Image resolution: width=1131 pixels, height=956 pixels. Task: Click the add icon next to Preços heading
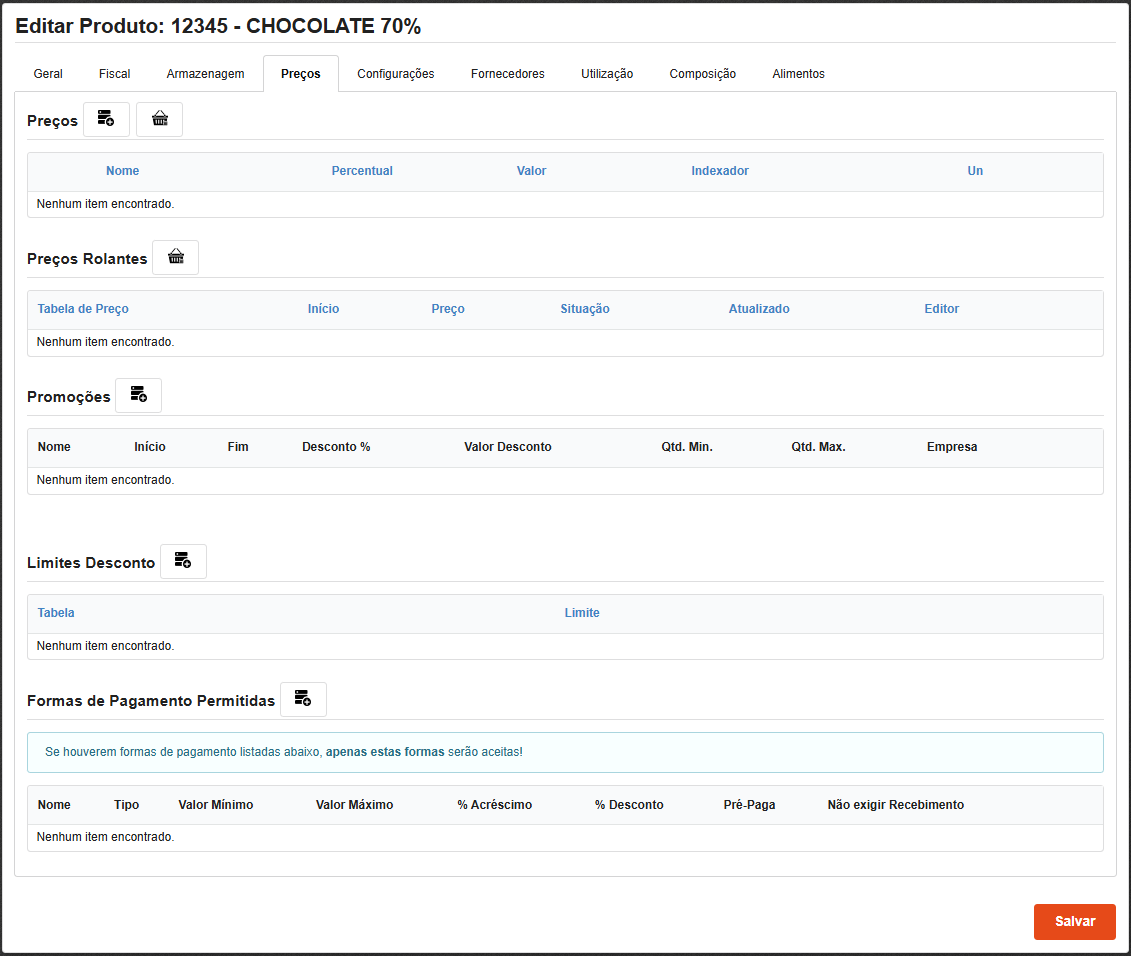click(106, 120)
